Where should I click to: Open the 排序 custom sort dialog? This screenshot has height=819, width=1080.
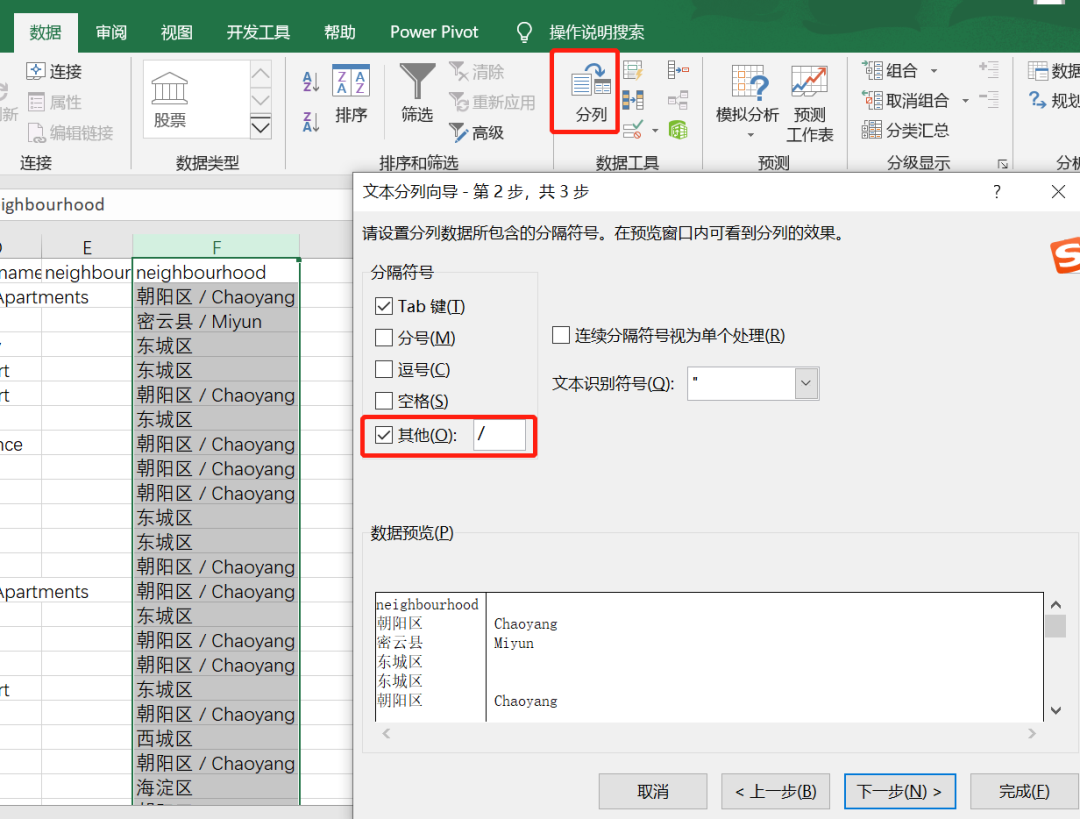pyautogui.click(x=351, y=94)
